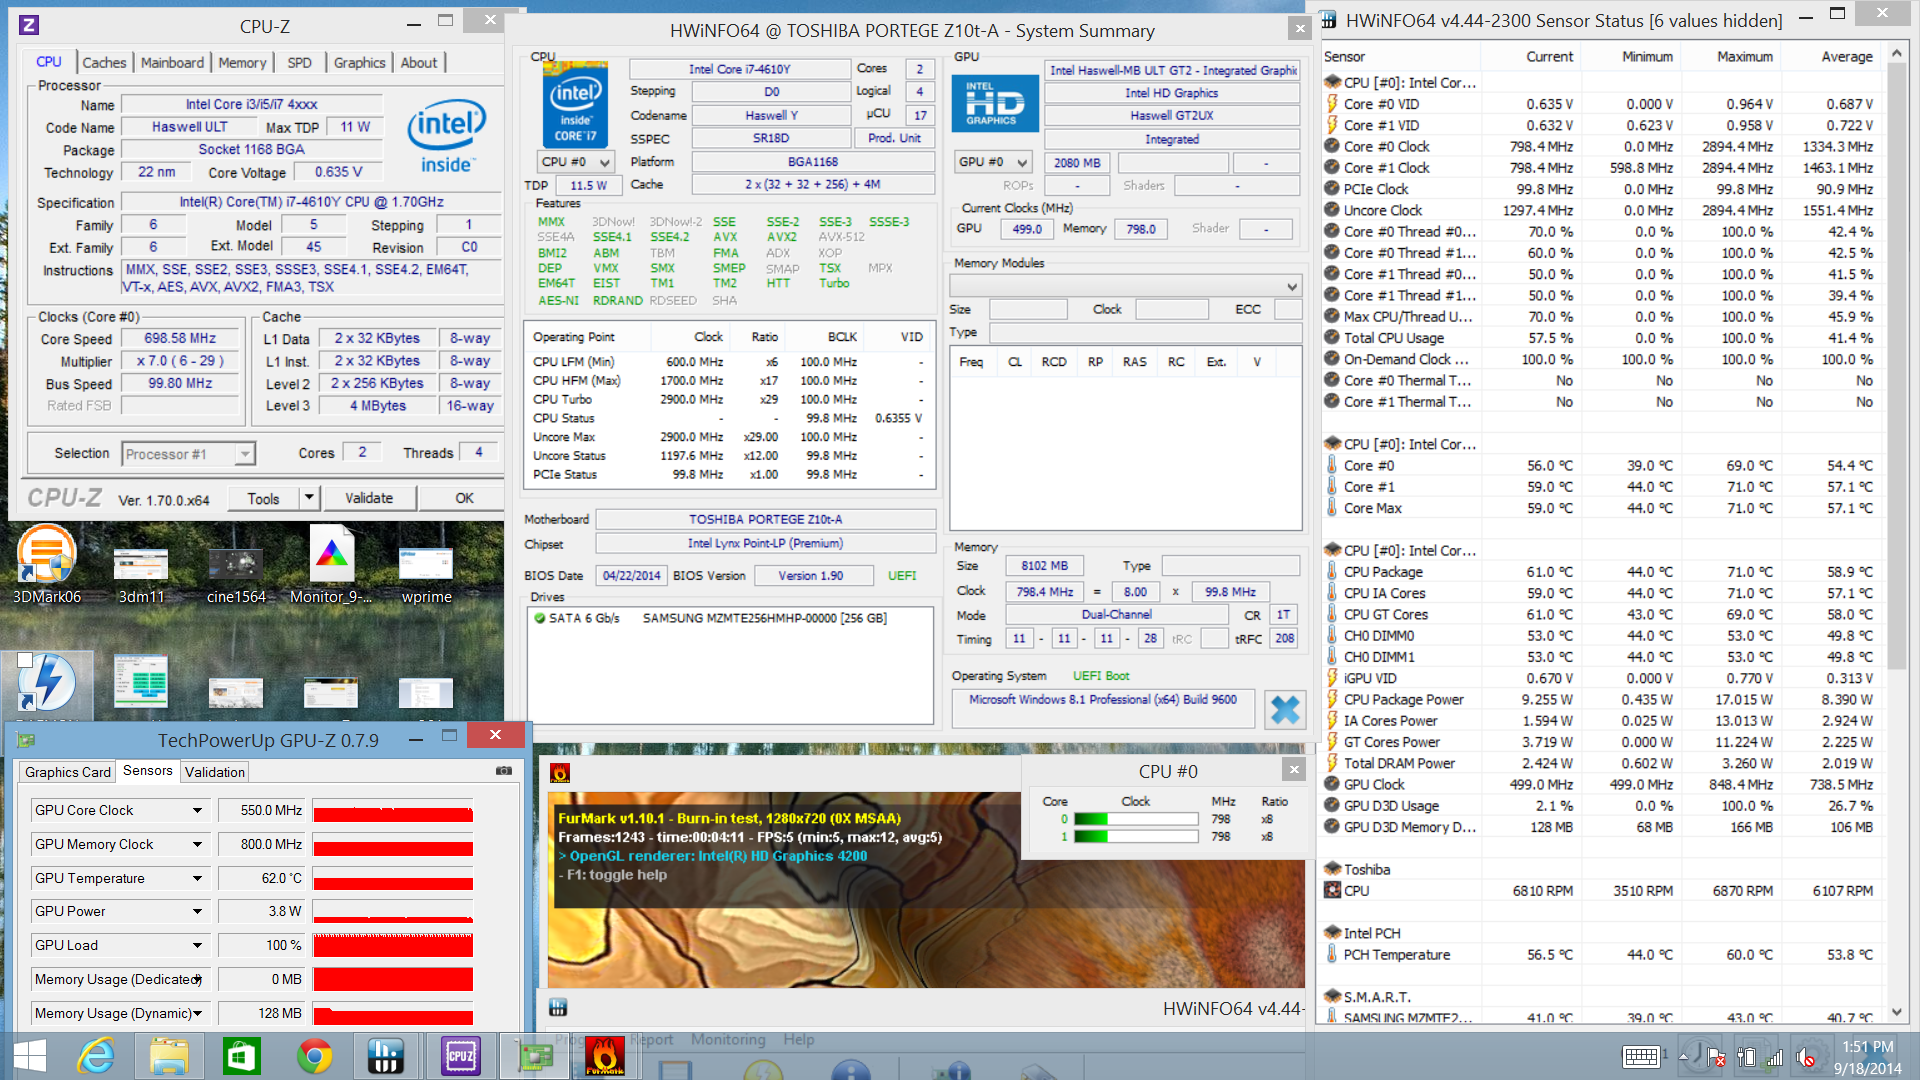Image resolution: width=1920 pixels, height=1080 pixels.
Task: Click the Sensor Status vertical scrollbar
Action: pyautogui.click(x=1897, y=365)
